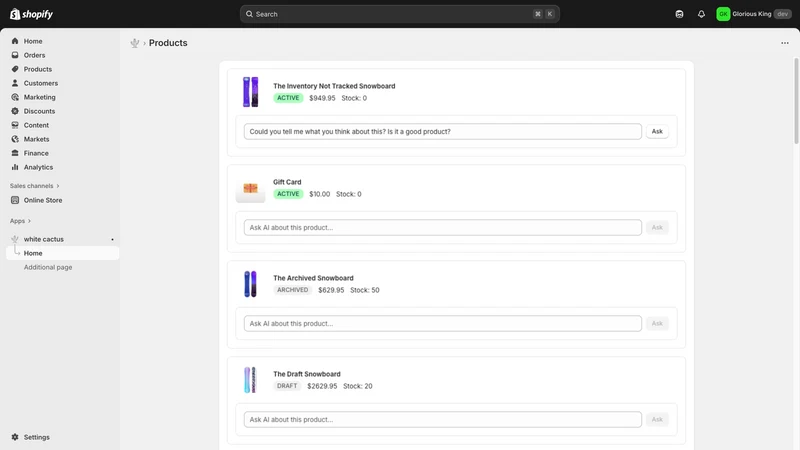Go to the Additional page item

(48, 267)
